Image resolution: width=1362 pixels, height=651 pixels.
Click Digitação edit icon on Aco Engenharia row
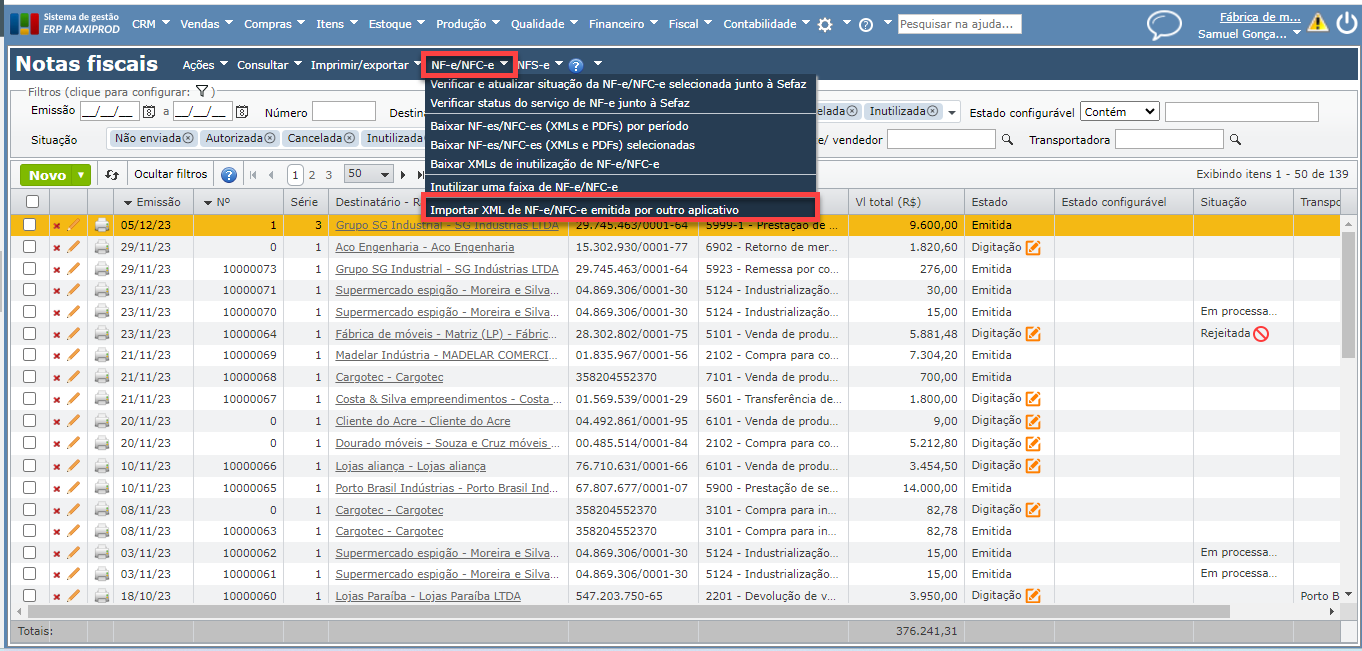1033,247
